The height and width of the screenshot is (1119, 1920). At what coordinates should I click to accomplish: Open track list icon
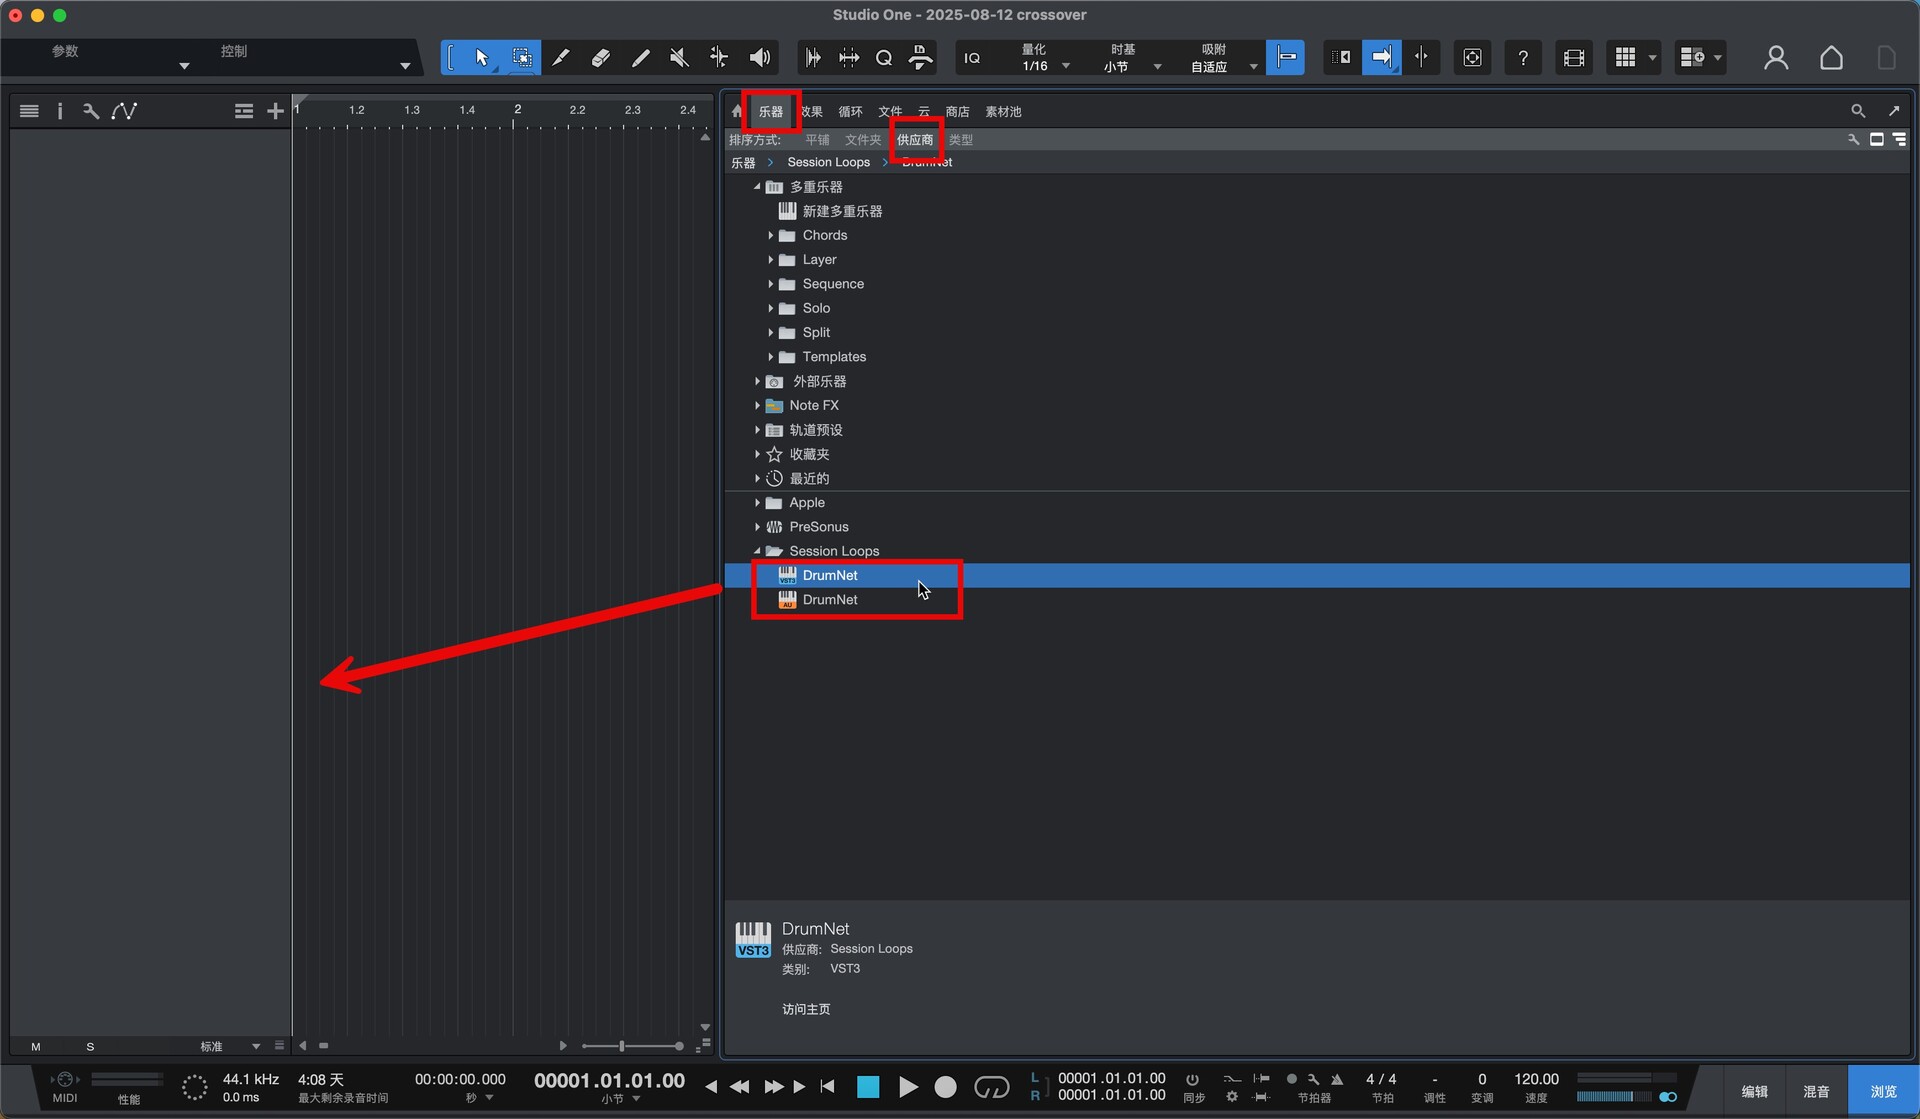(29, 111)
